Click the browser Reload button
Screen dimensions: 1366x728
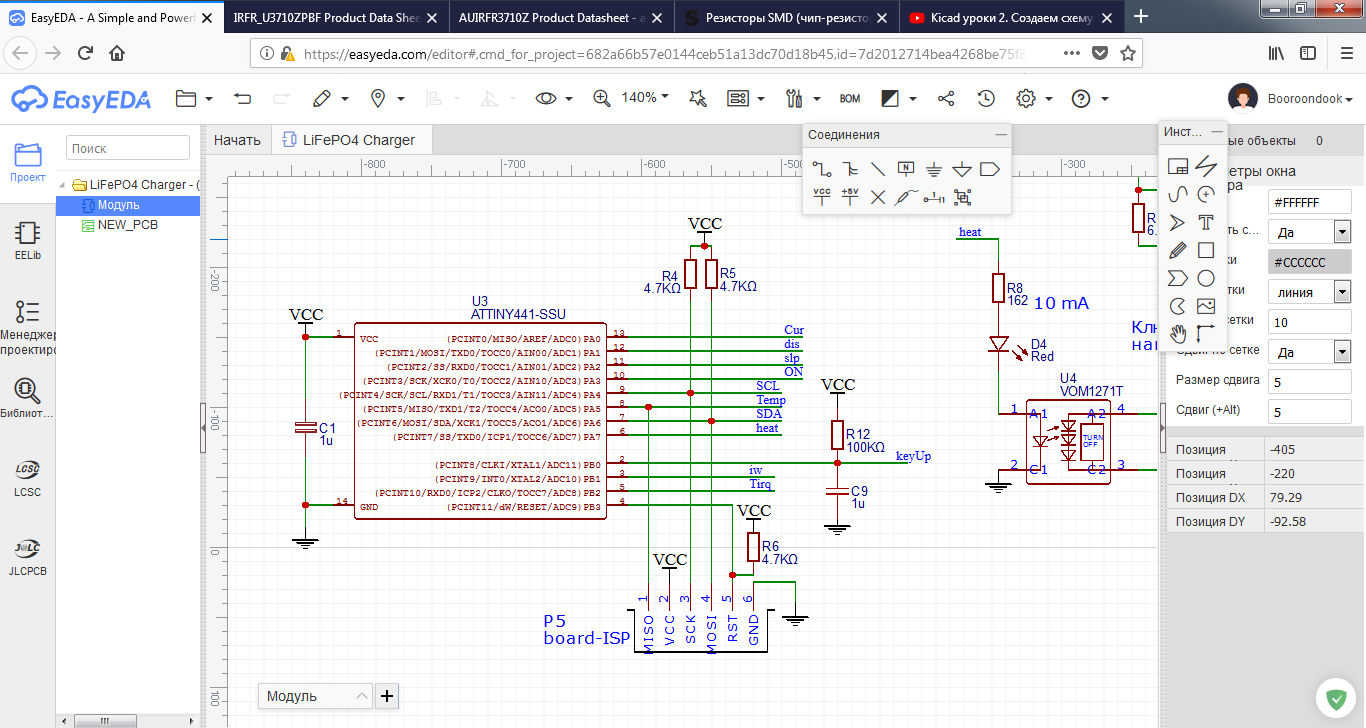(x=86, y=53)
